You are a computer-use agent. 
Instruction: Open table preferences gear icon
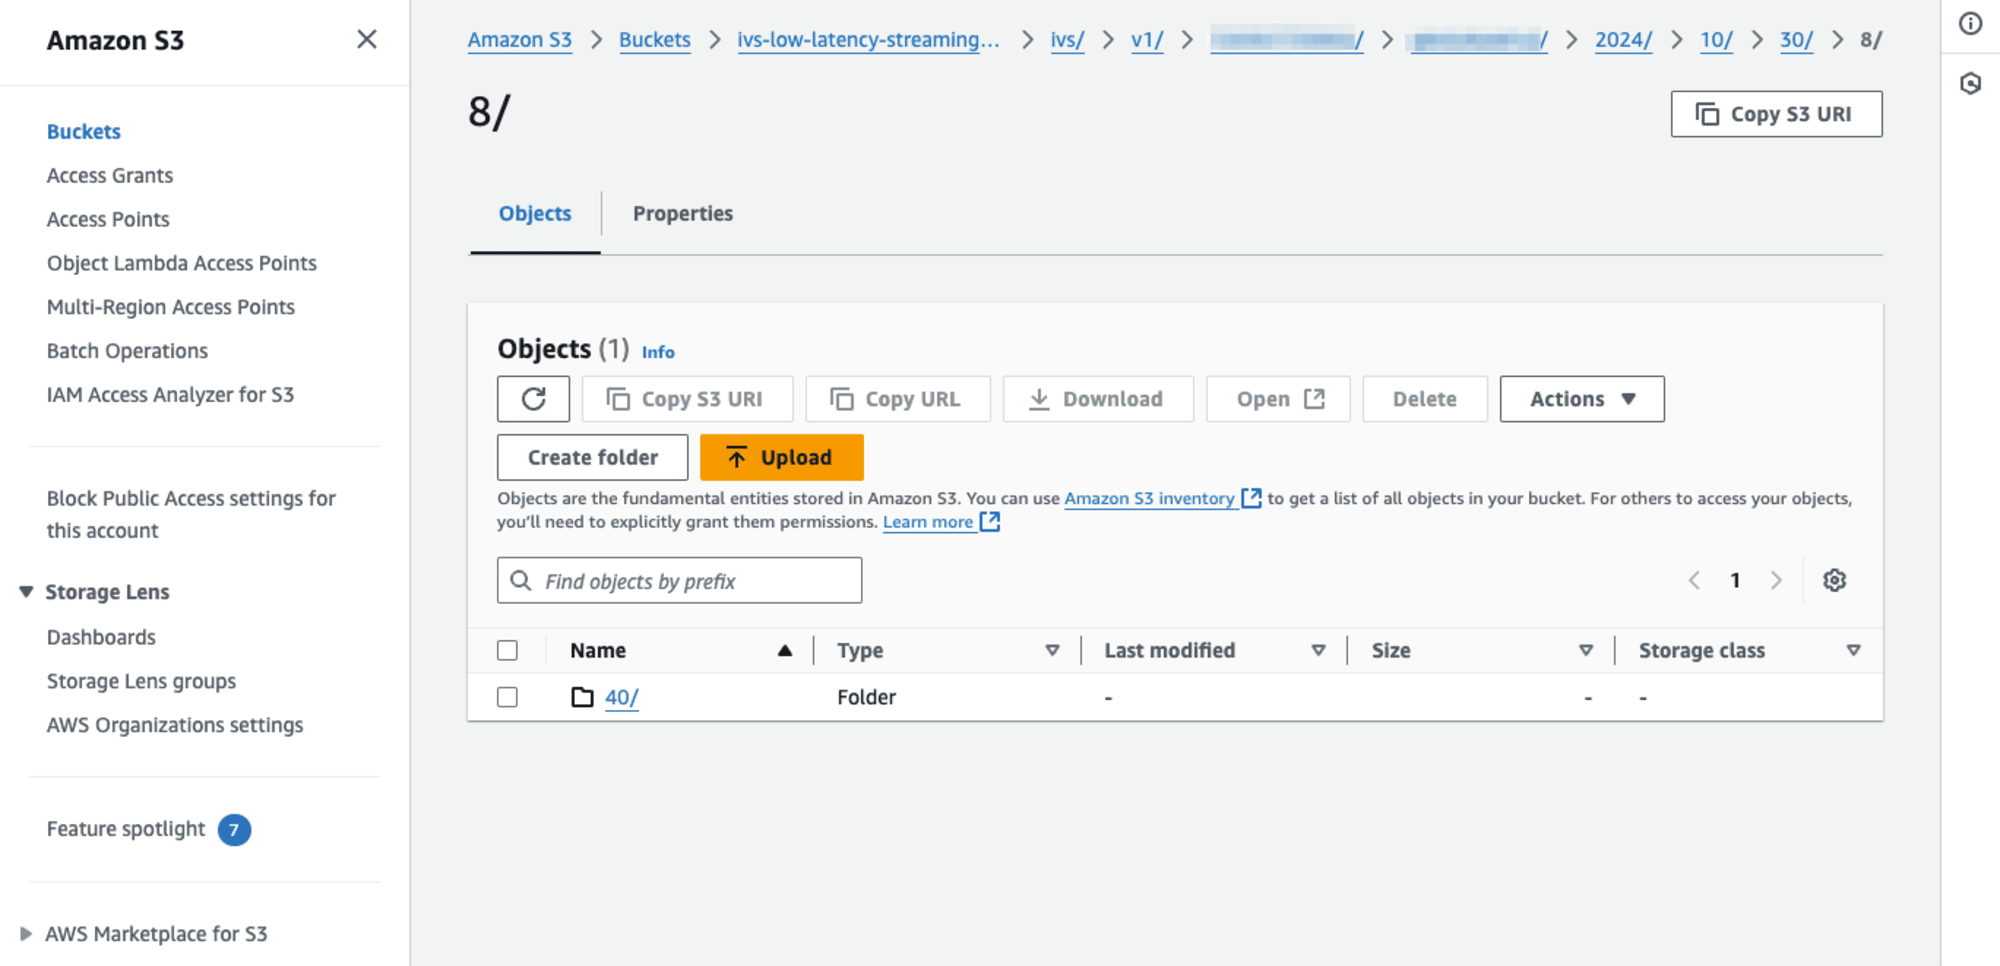[x=1834, y=580]
